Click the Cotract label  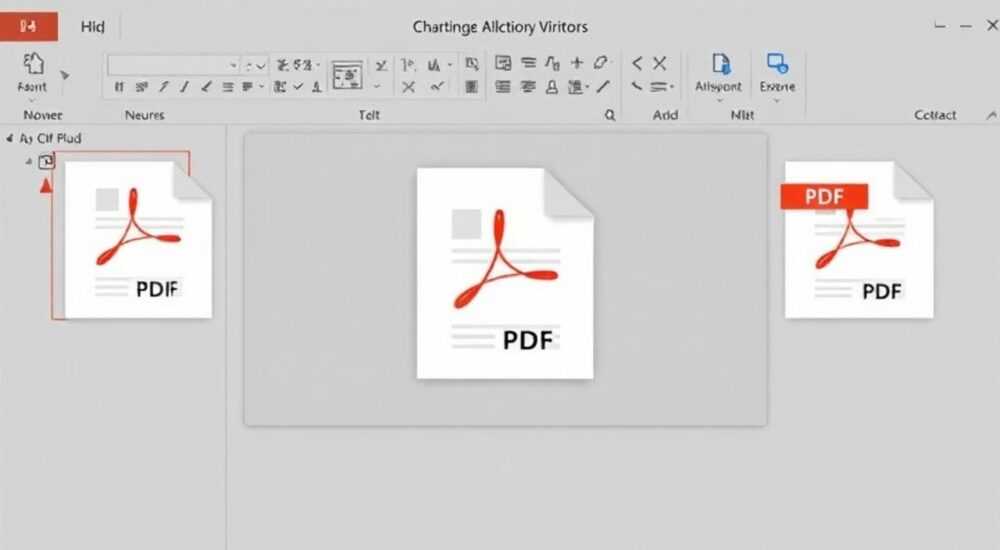tap(935, 115)
